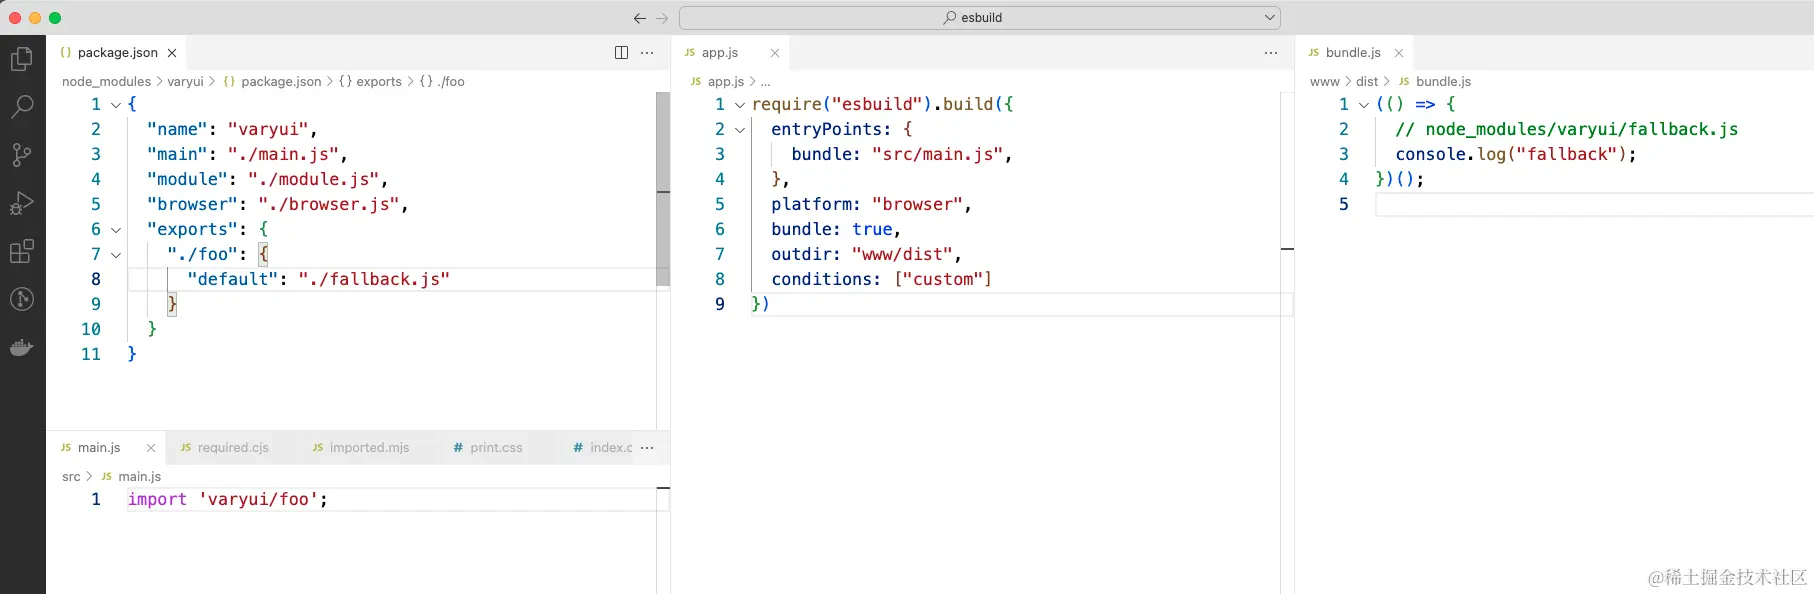The image size is (1814, 594).
Task: Switch to the main.js tab
Action: pos(99,448)
